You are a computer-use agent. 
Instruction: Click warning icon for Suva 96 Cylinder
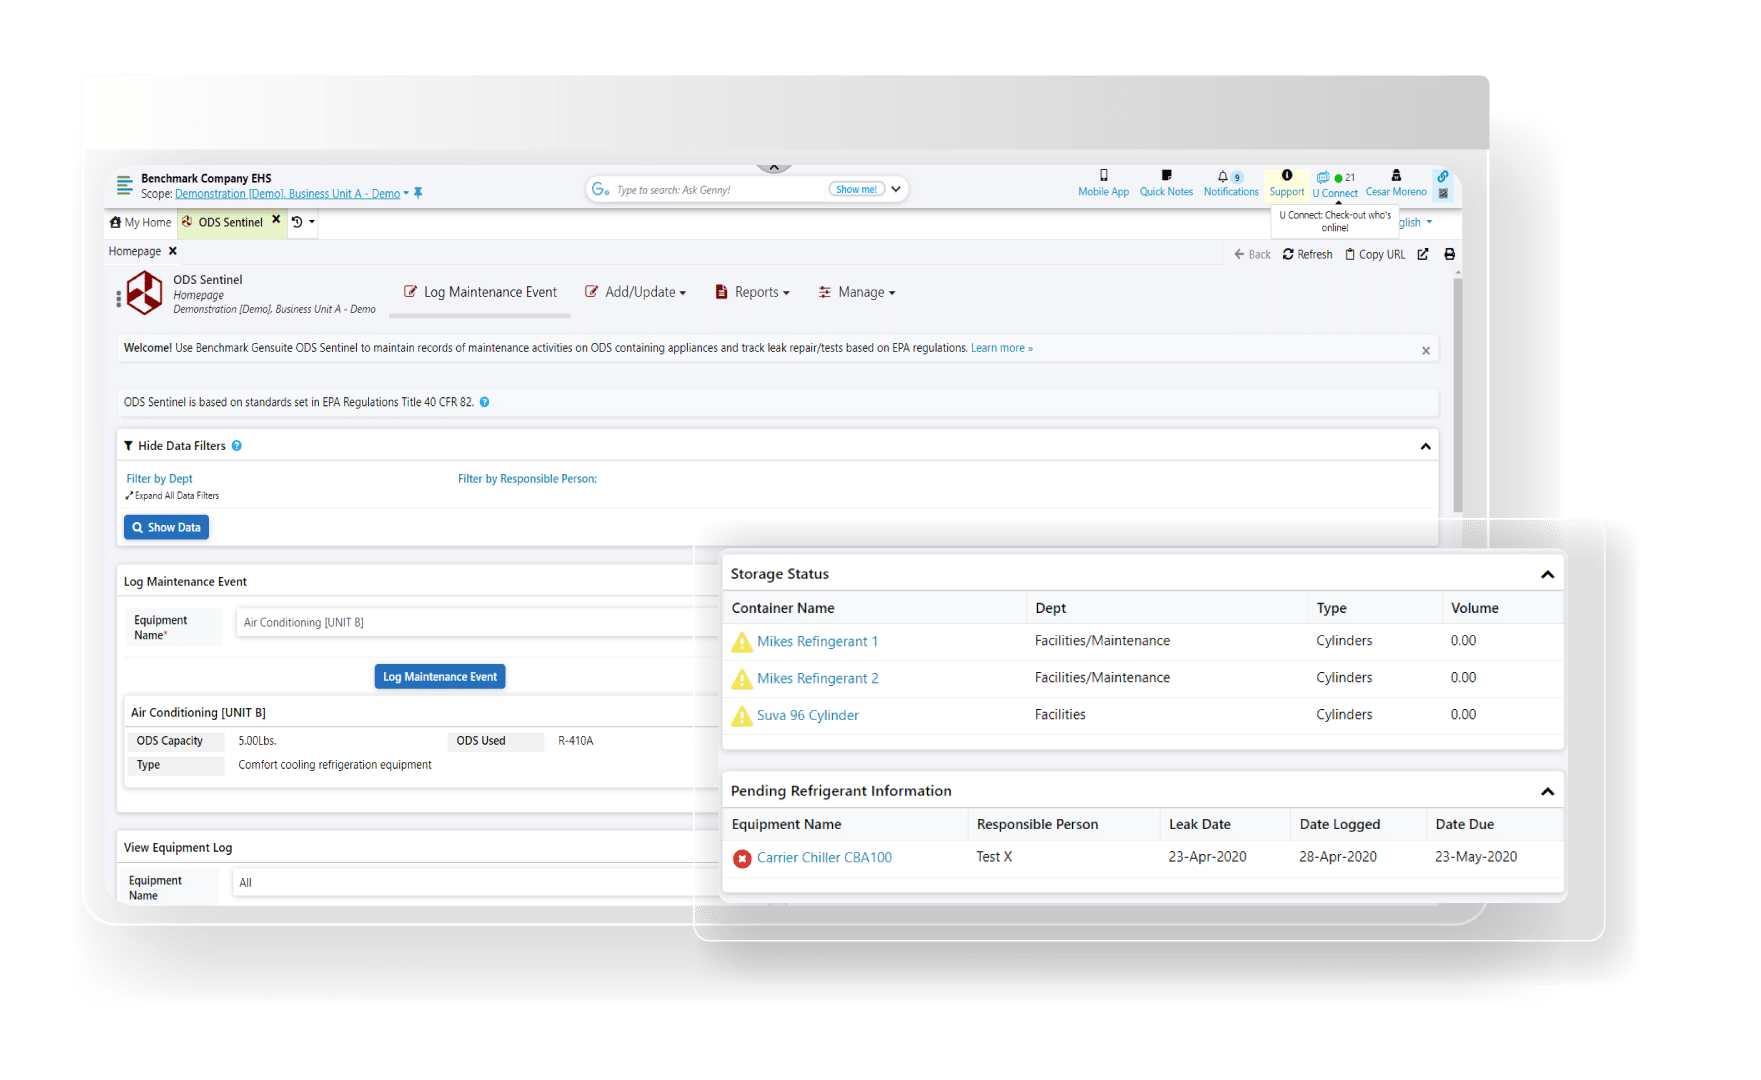coord(742,716)
